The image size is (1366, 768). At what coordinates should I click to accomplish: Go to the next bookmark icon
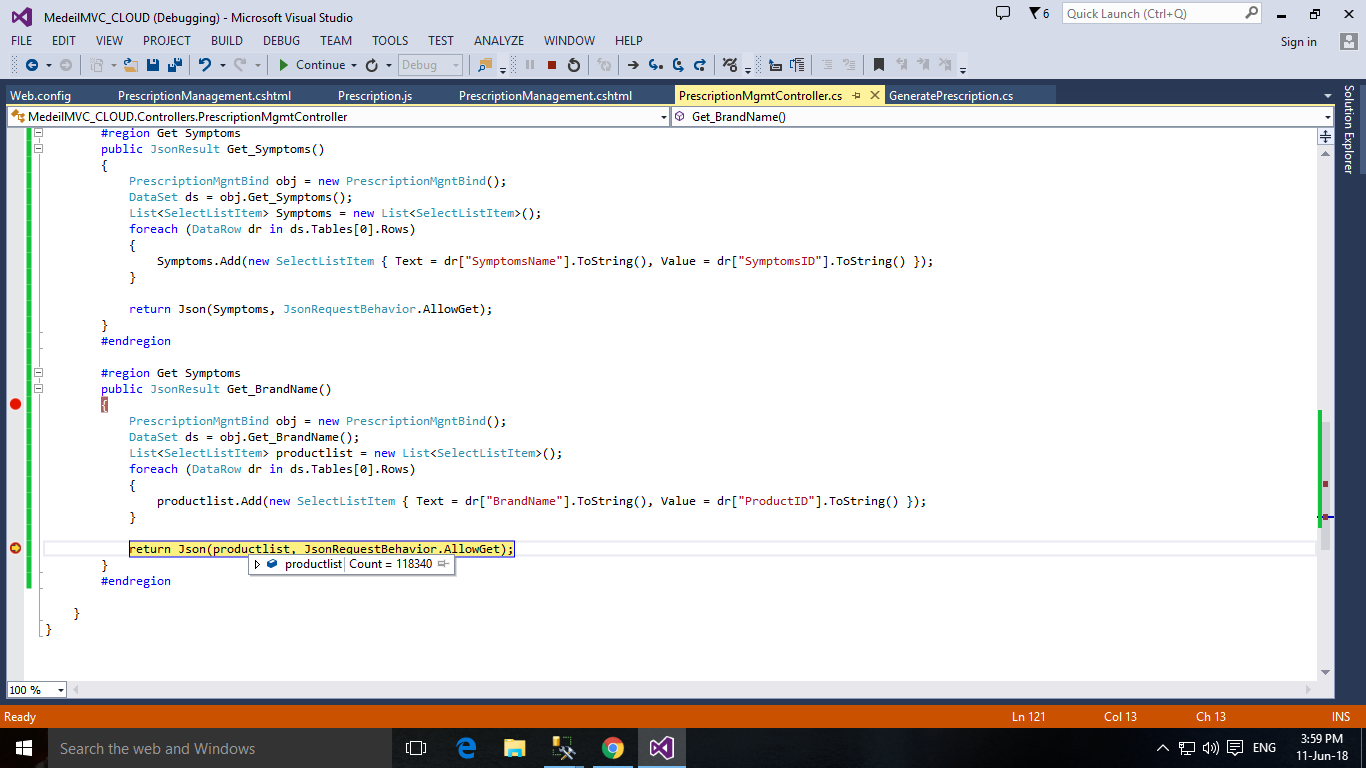point(923,65)
